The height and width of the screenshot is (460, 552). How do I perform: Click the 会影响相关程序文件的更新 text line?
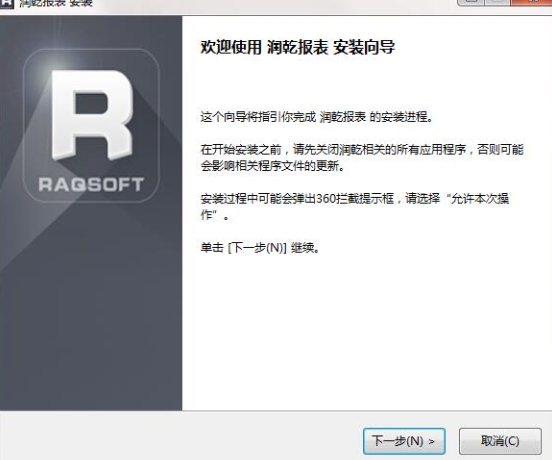coord(272,165)
